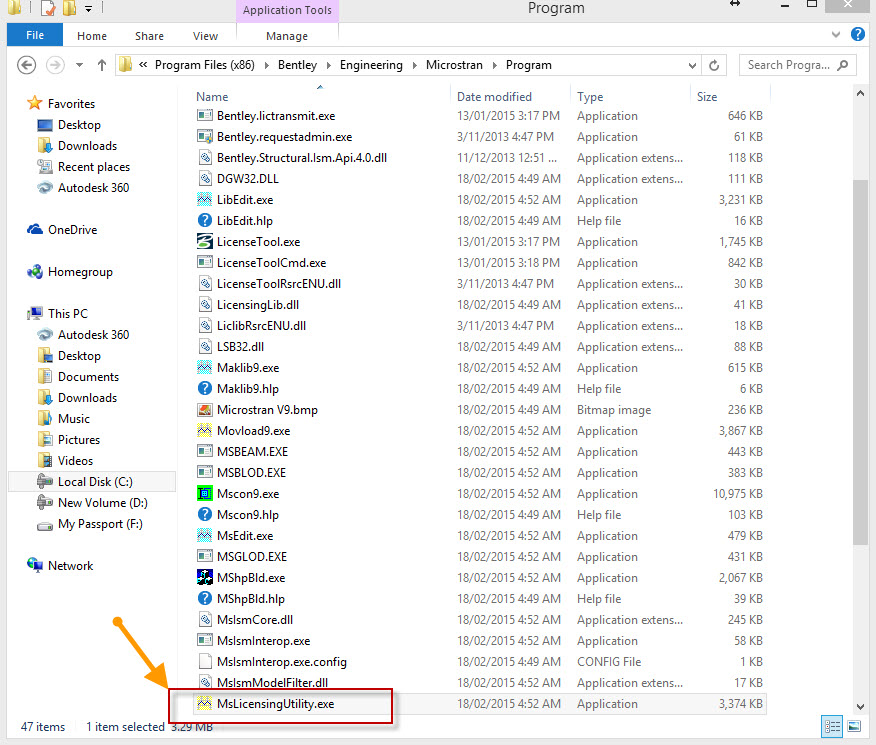Open Quick Access Toolbar customize dropdown
Viewport: 876px width, 745px height.
[x=88, y=8]
